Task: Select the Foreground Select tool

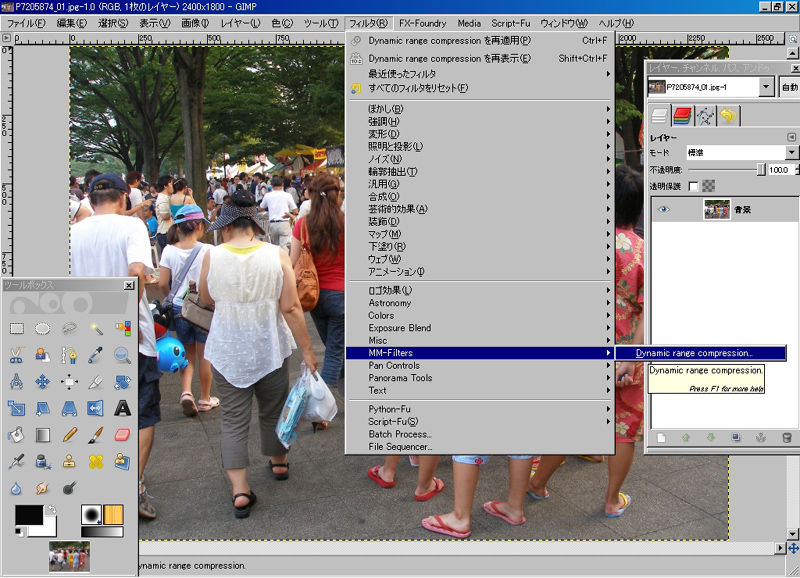Action: tap(43, 355)
